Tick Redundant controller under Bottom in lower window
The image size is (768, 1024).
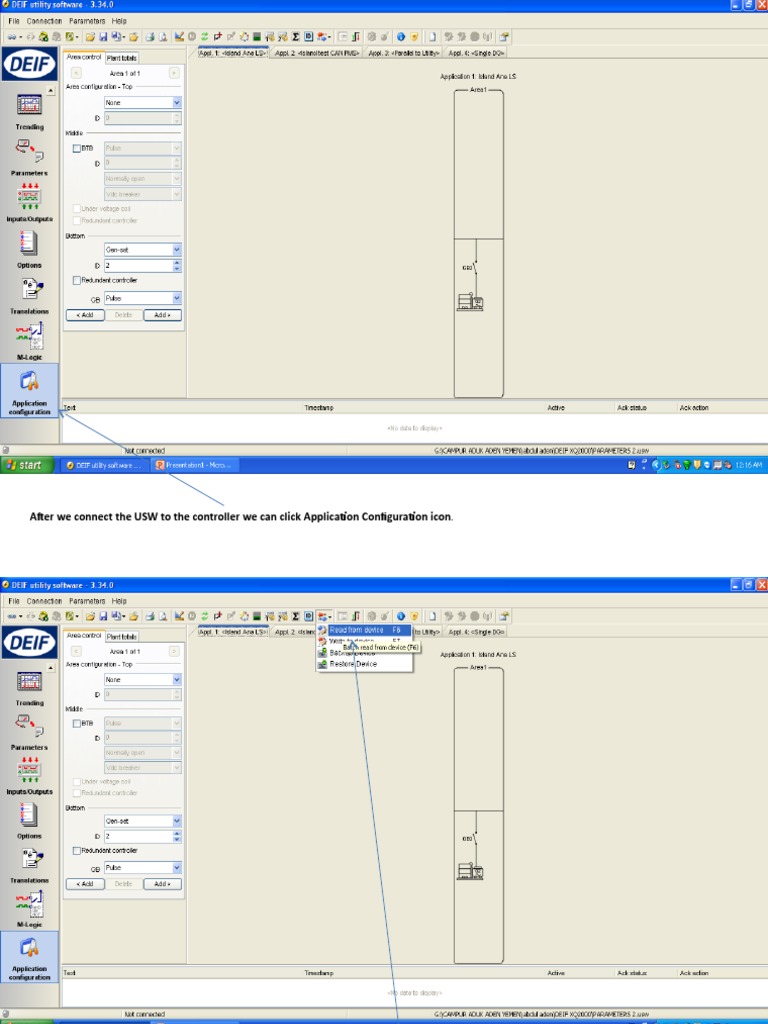click(x=76, y=851)
